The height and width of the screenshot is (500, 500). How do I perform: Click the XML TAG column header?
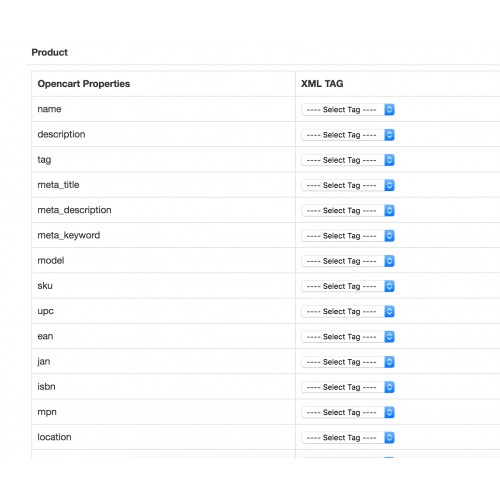pyautogui.click(x=322, y=84)
